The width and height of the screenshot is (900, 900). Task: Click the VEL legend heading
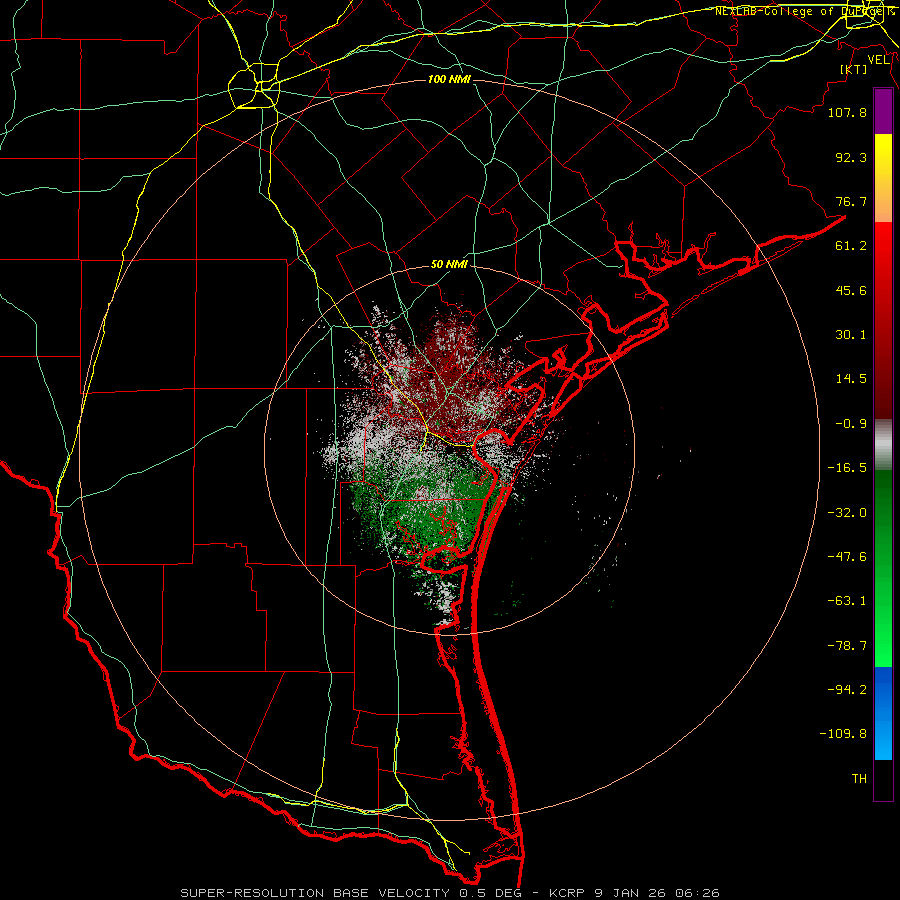pos(878,60)
